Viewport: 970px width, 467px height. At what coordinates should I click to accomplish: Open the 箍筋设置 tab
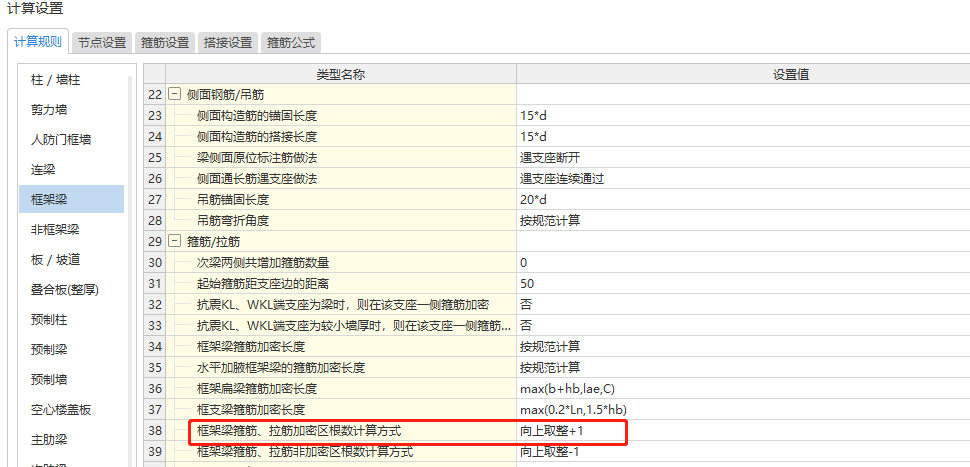165,43
